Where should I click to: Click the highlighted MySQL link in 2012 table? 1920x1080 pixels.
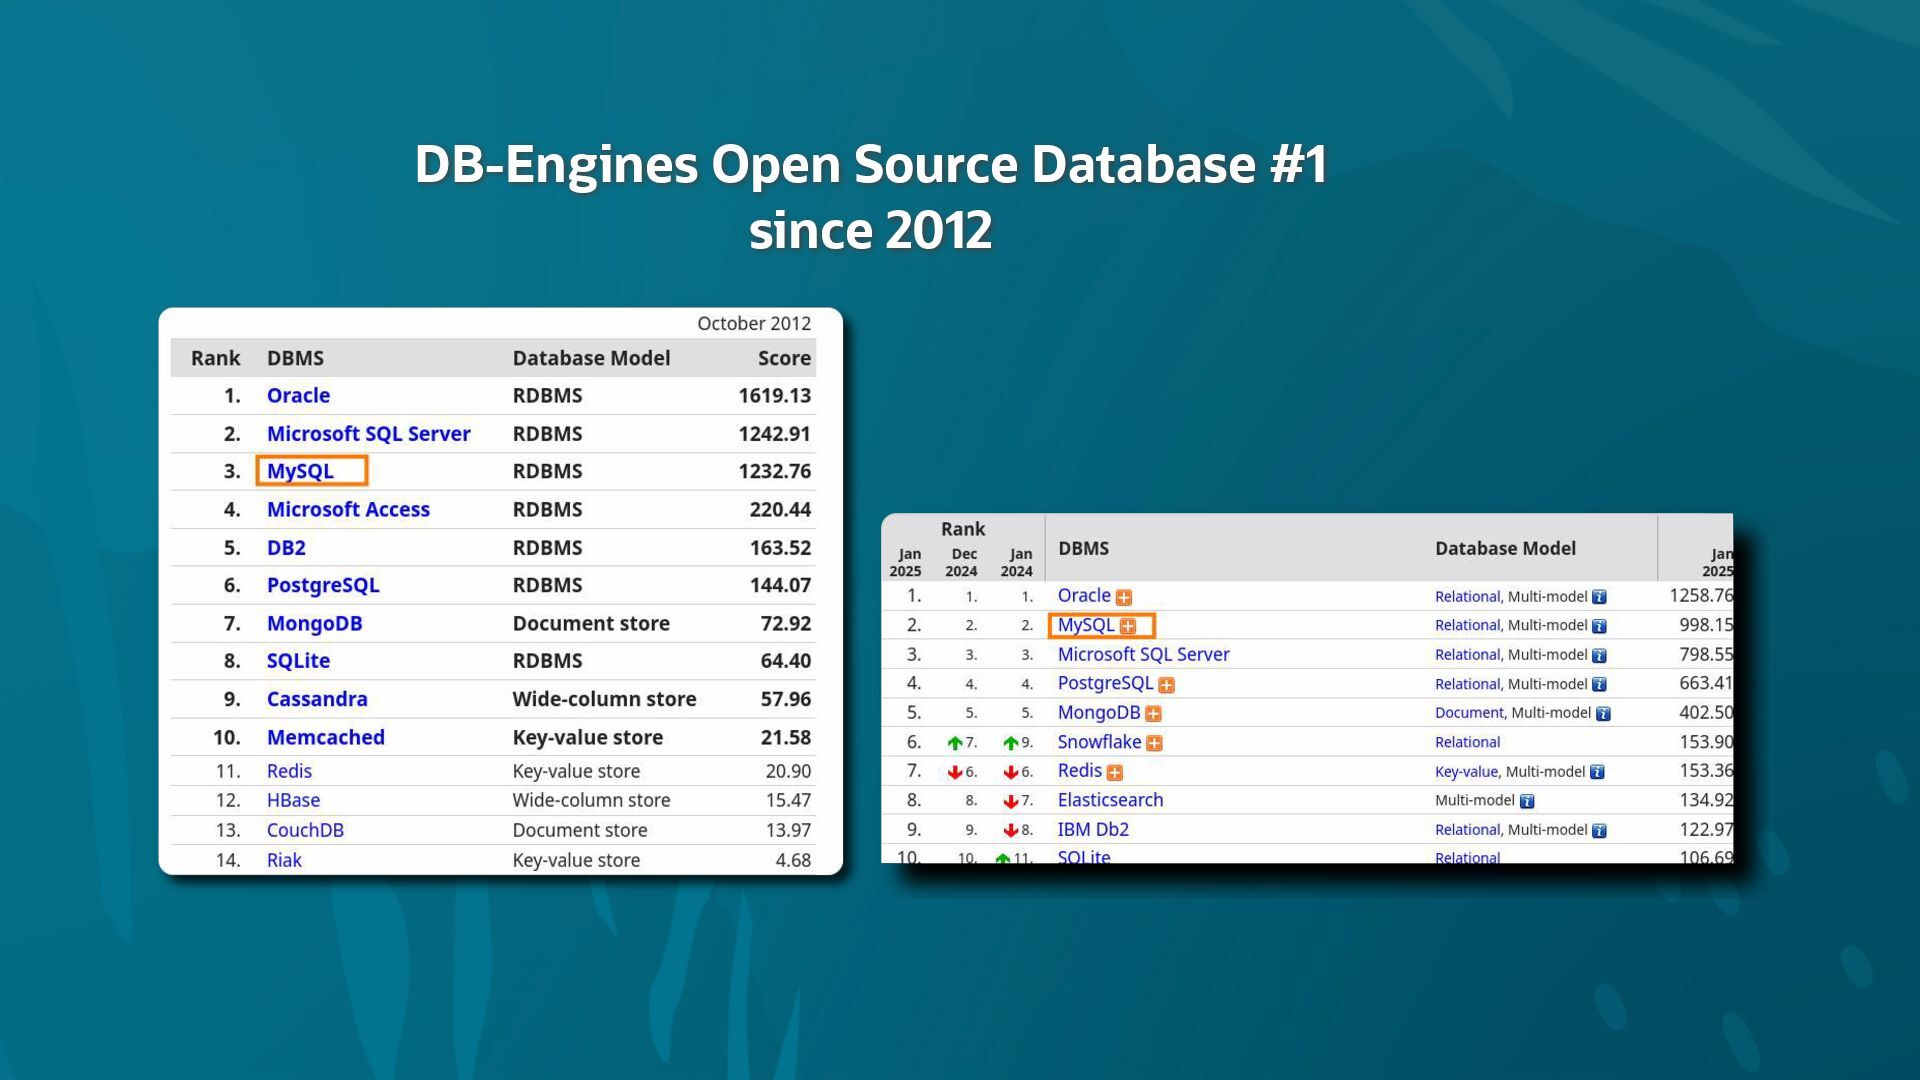click(x=300, y=471)
